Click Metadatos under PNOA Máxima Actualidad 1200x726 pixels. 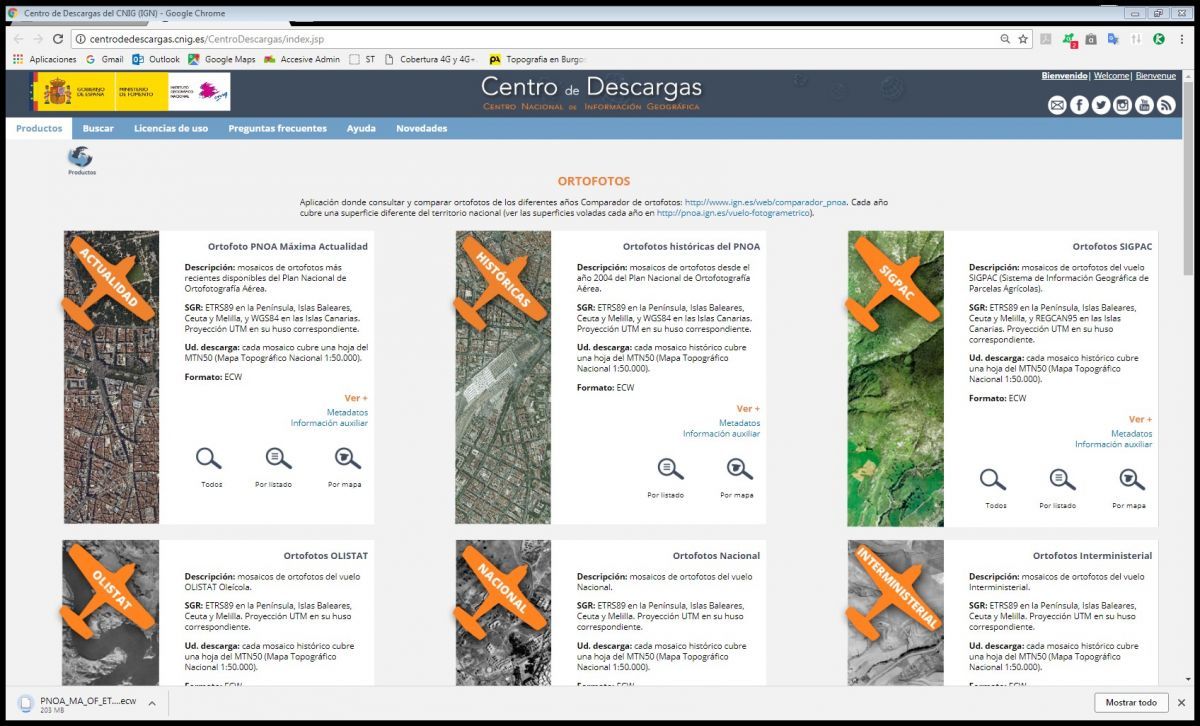click(x=347, y=412)
